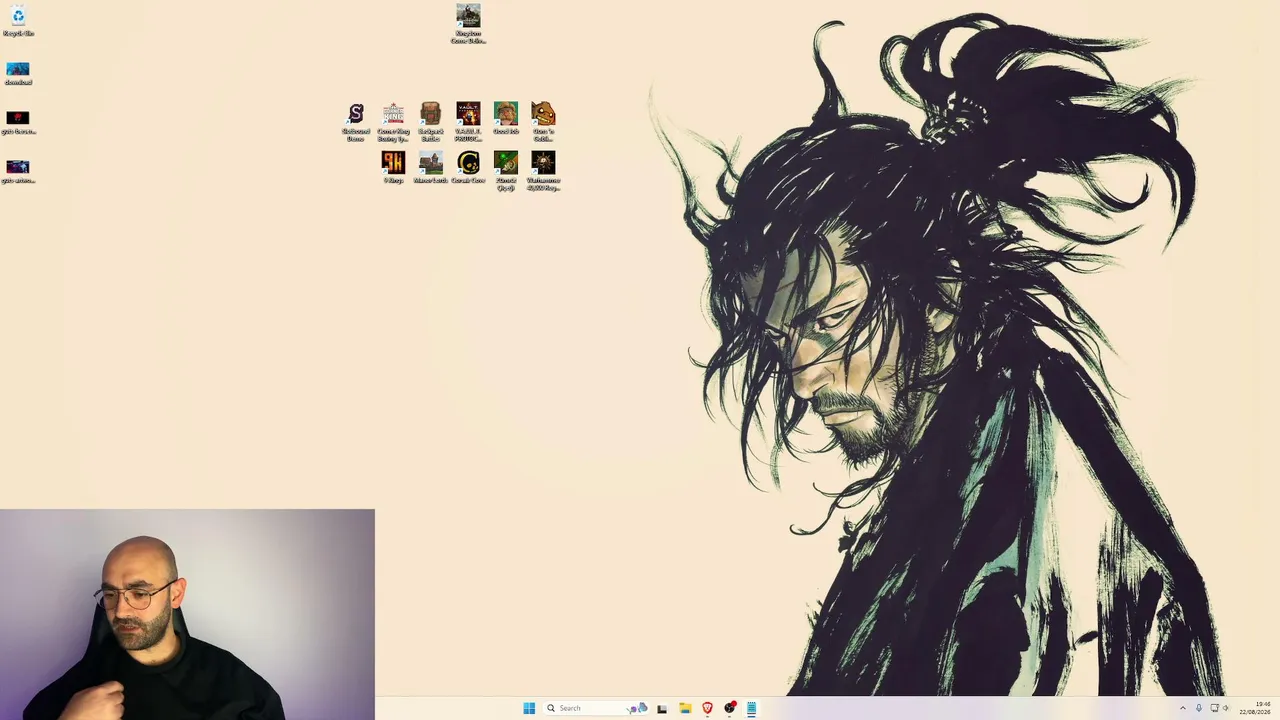
Task: Open the 'download' image file on desktop
Action: [18, 73]
